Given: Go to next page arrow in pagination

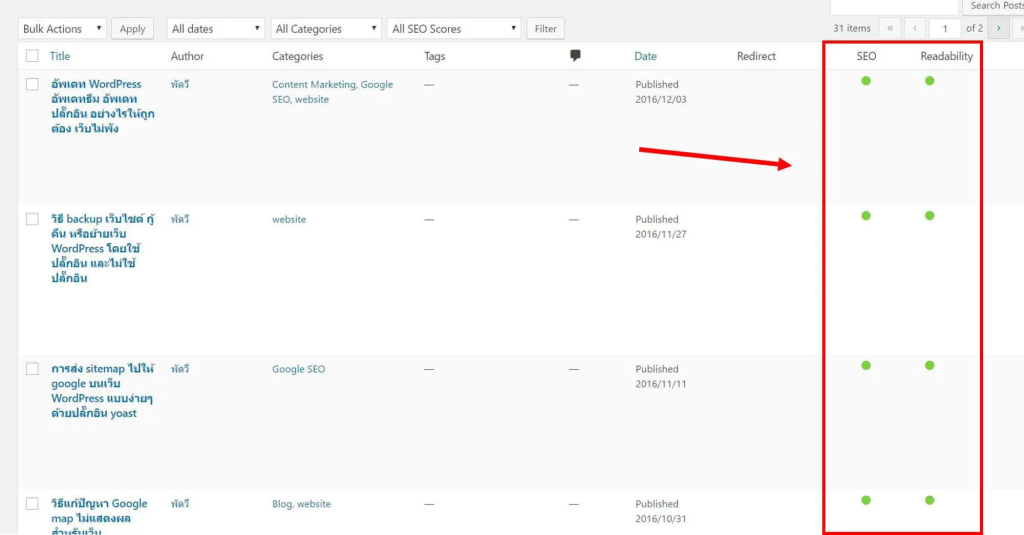Looking at the screenshot, I should pyautogui.click(x=998, y=29).
